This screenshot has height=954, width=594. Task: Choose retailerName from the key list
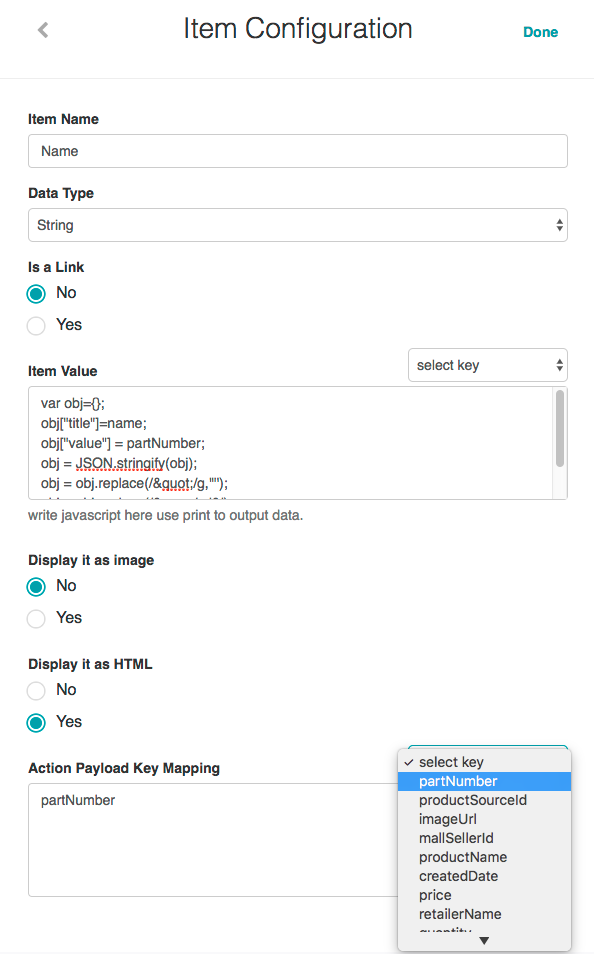pos(484,914)
